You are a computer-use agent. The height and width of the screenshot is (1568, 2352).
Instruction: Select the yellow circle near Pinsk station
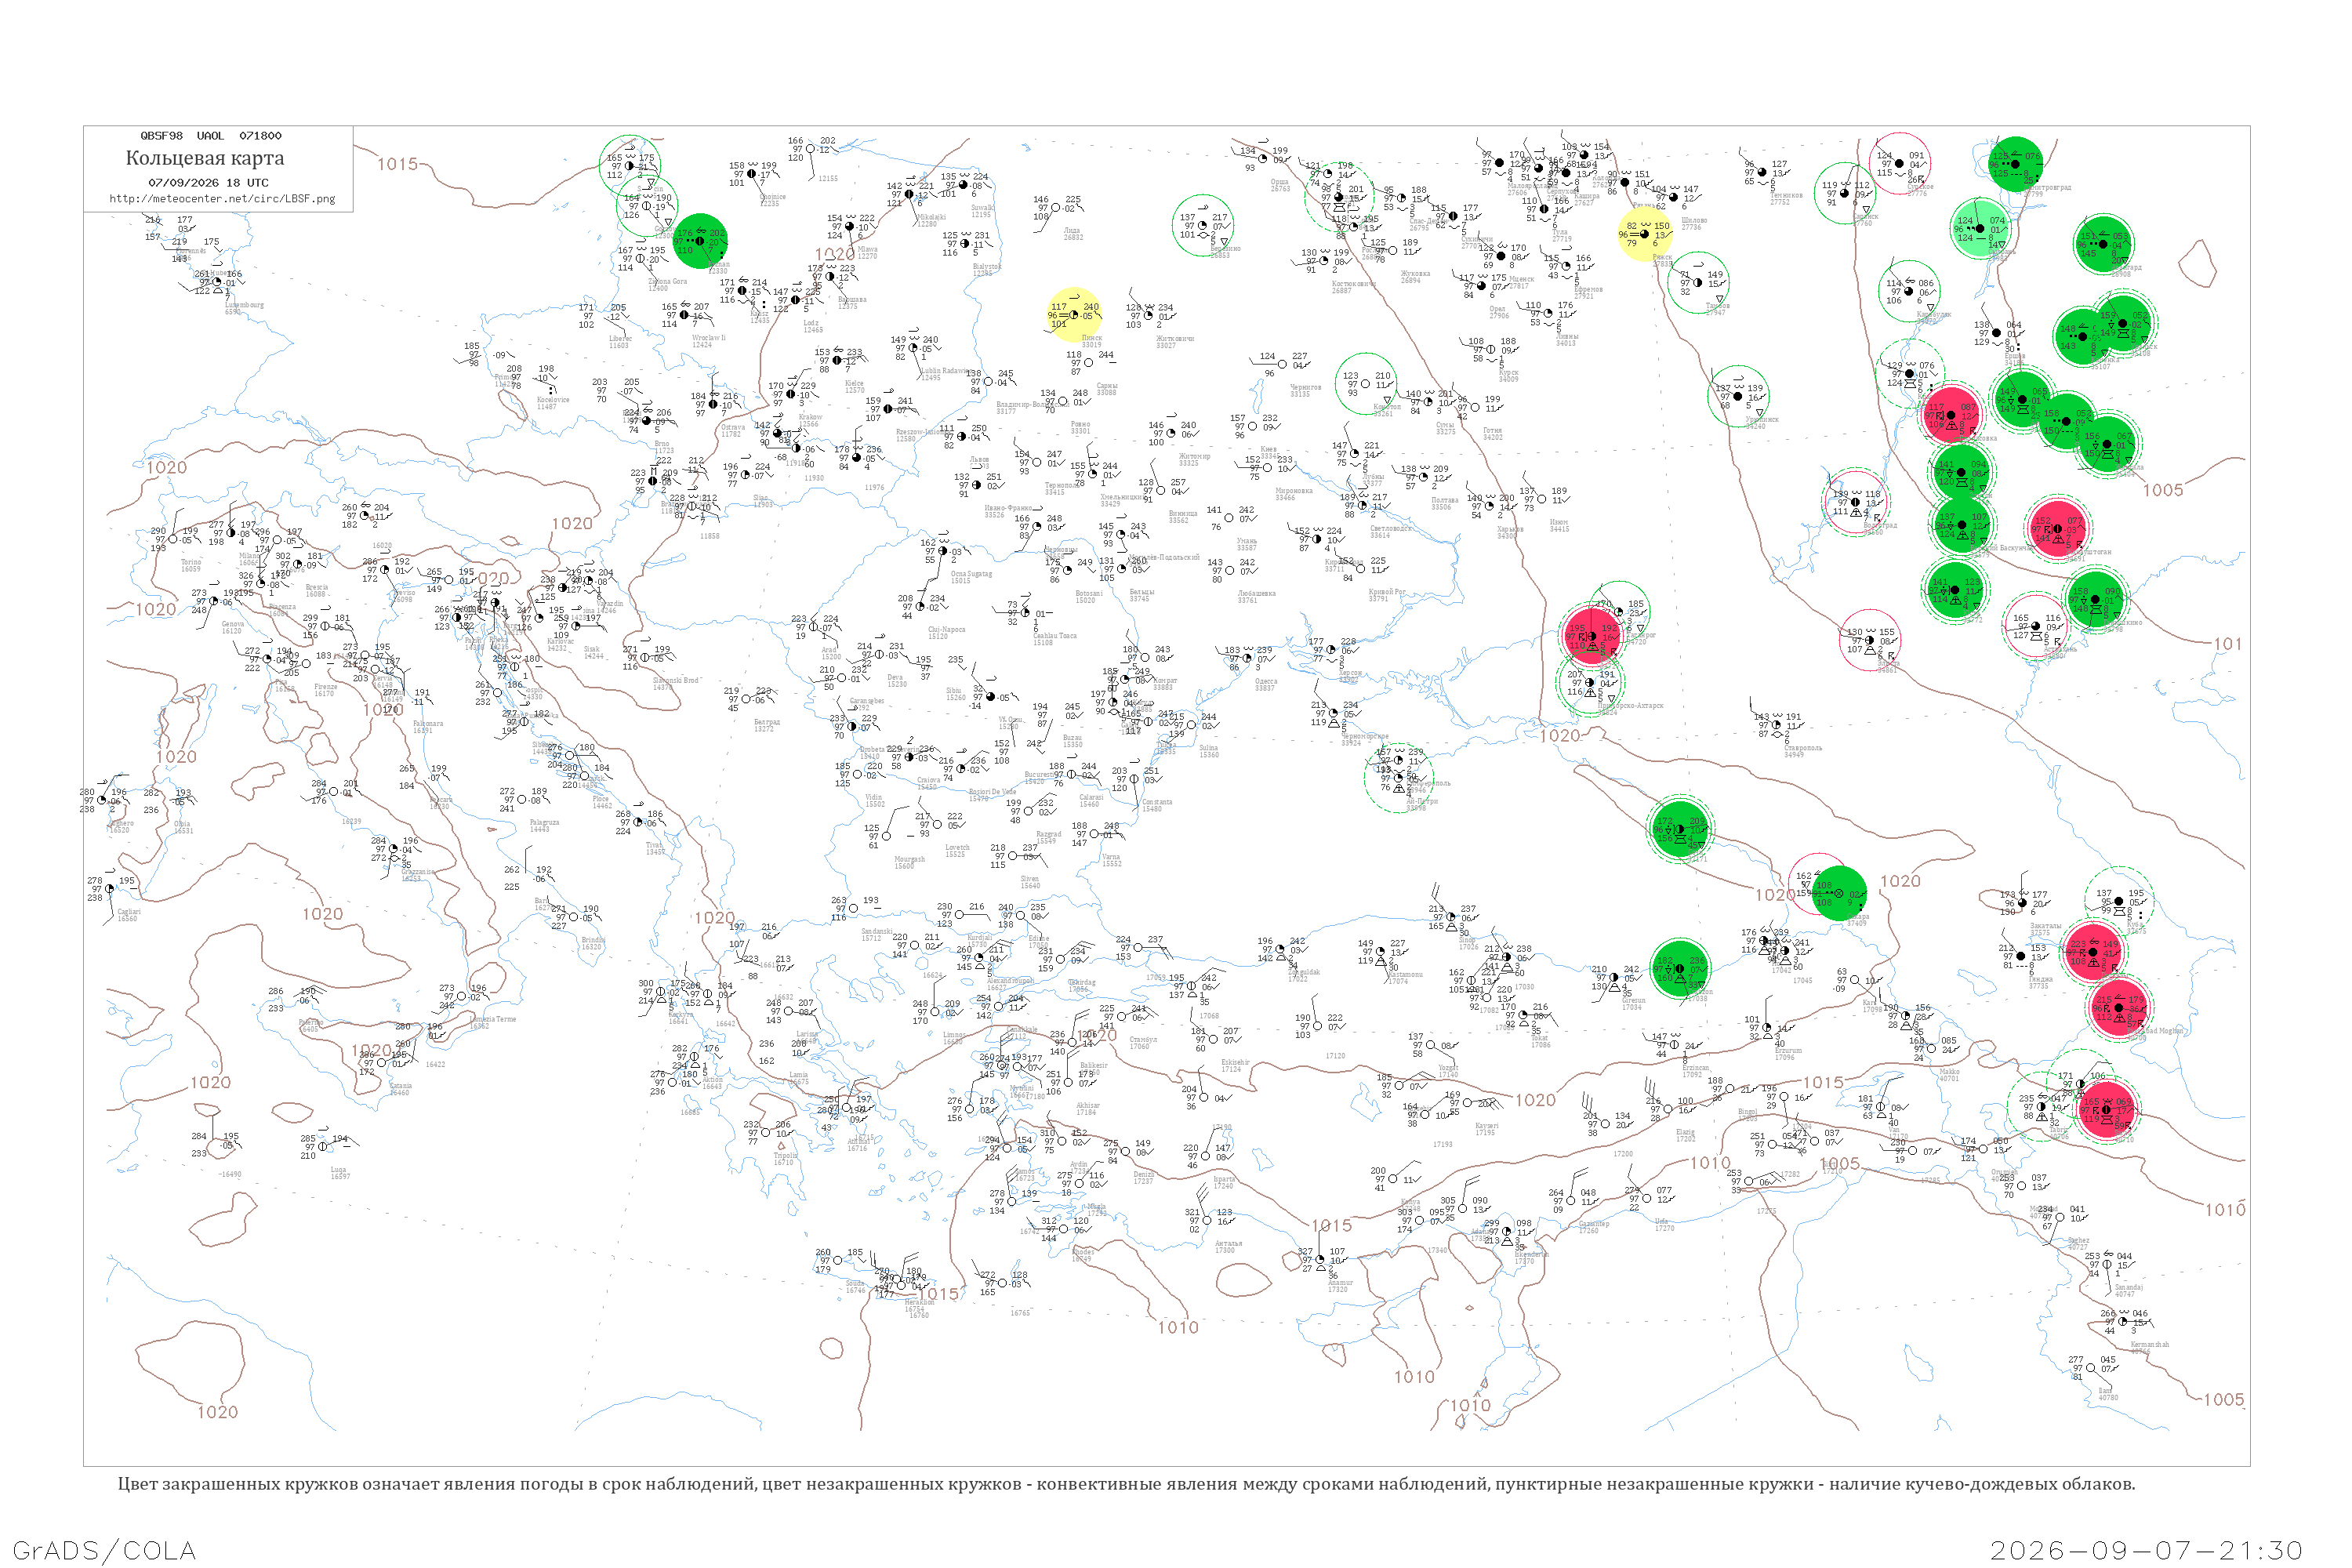[x=1074, y=314]
